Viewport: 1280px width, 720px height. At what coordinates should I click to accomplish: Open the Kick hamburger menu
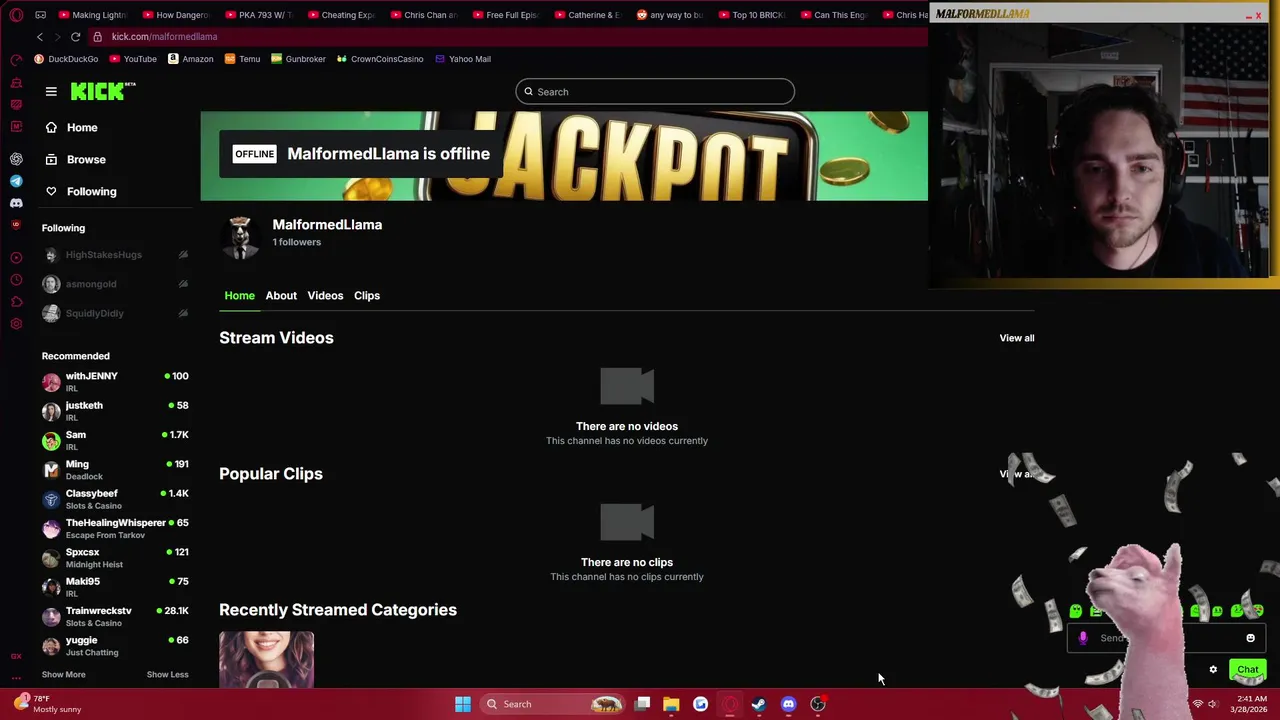tap(51, 92)
